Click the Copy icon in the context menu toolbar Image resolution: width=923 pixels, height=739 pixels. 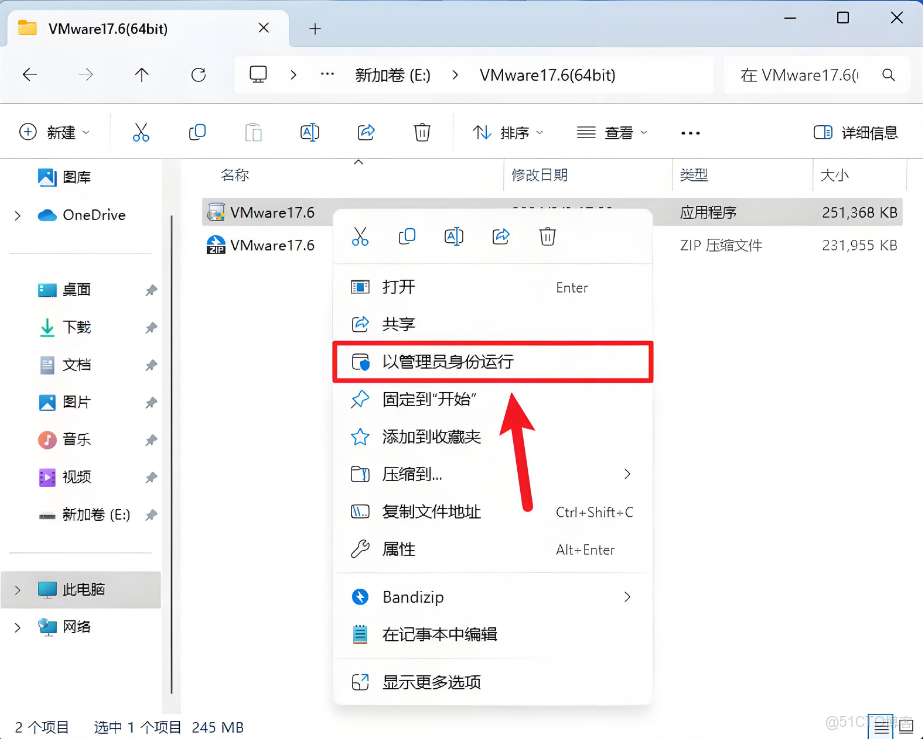pyautogui.click(x=406, y=237)
